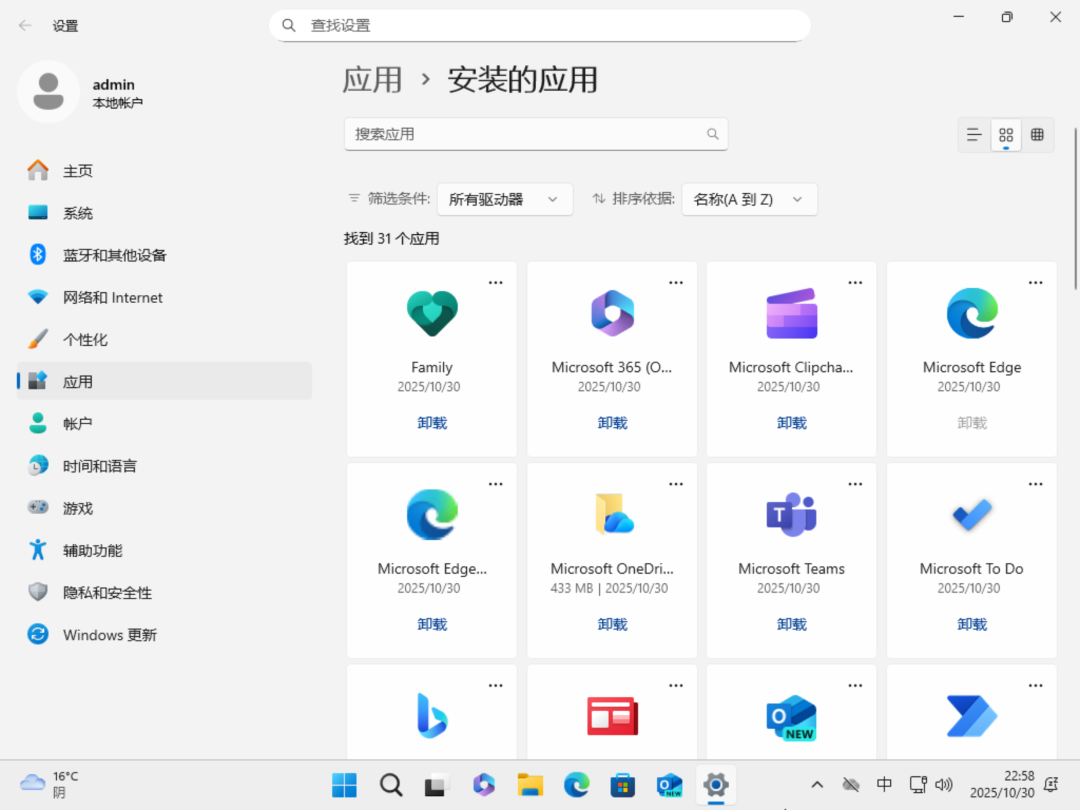Open 游戏 settings
Image resolution: width=1080 pixels, height=810 pixels.
click(x=165, y=508)
